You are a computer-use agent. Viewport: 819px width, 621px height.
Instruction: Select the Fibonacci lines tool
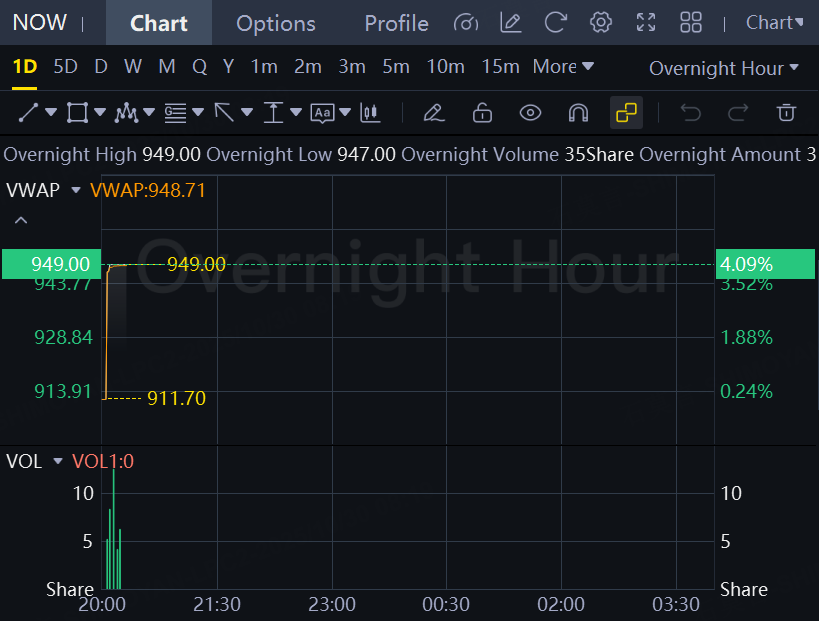(175, 113)
